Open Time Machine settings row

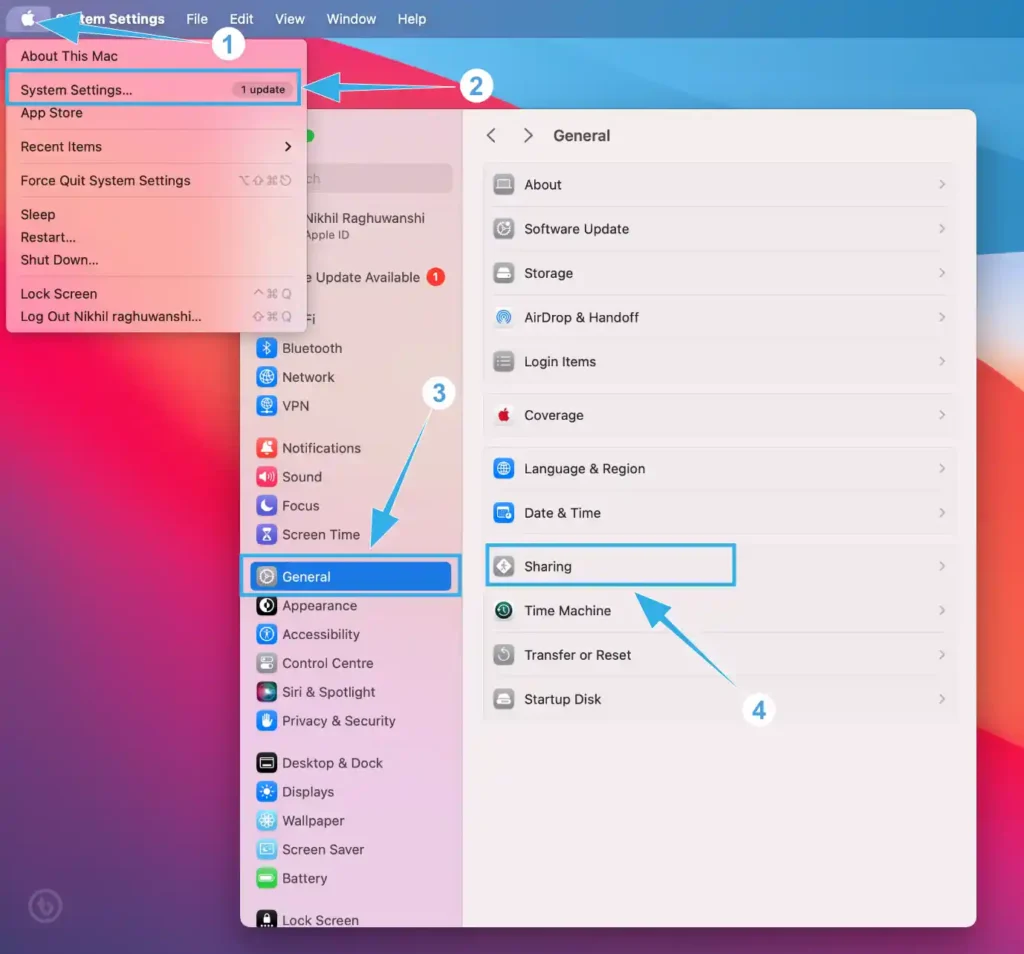721,611
